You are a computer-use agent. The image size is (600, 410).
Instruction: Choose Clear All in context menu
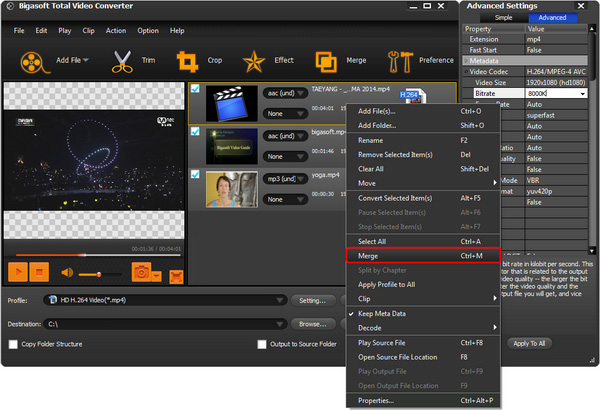[x=423, y=169]
